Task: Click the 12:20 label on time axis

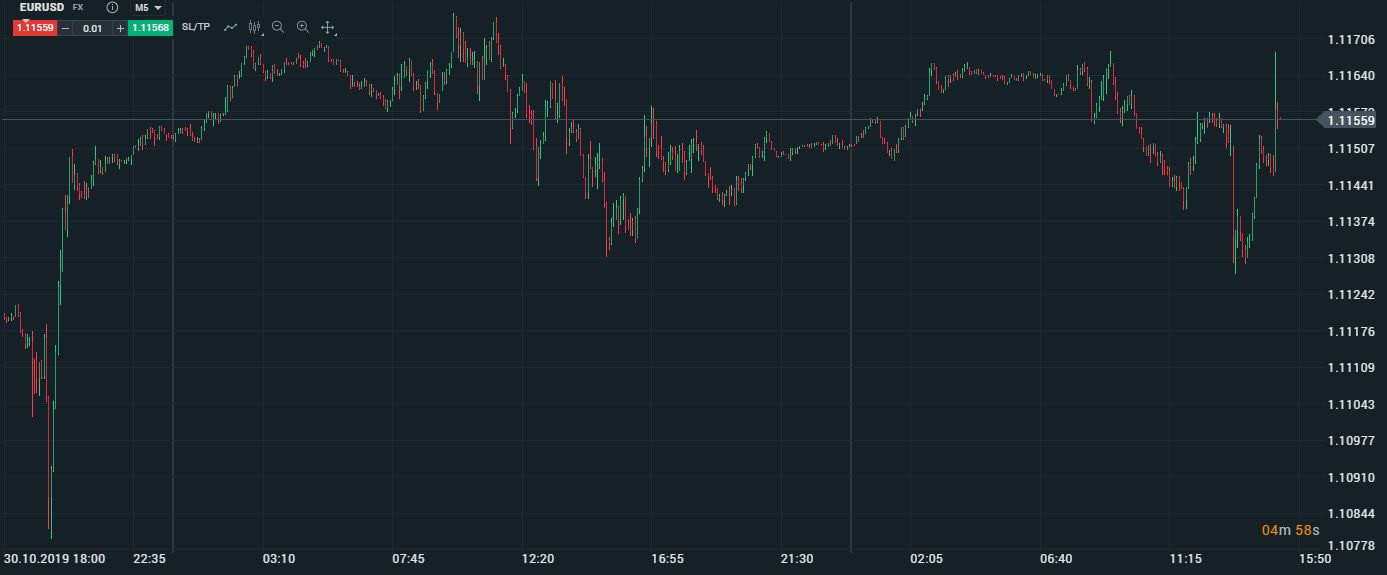Action: (x=538, y=558)
